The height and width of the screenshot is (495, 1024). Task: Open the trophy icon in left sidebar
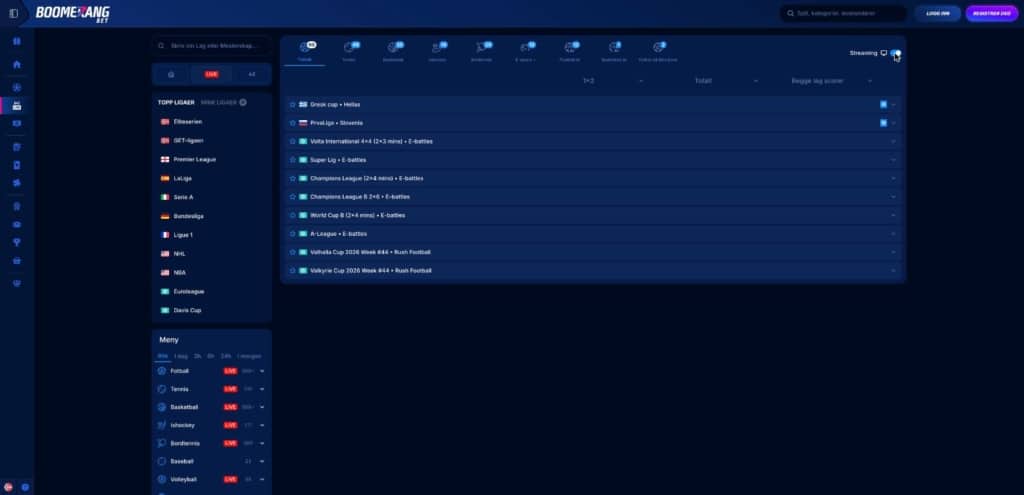17,242
